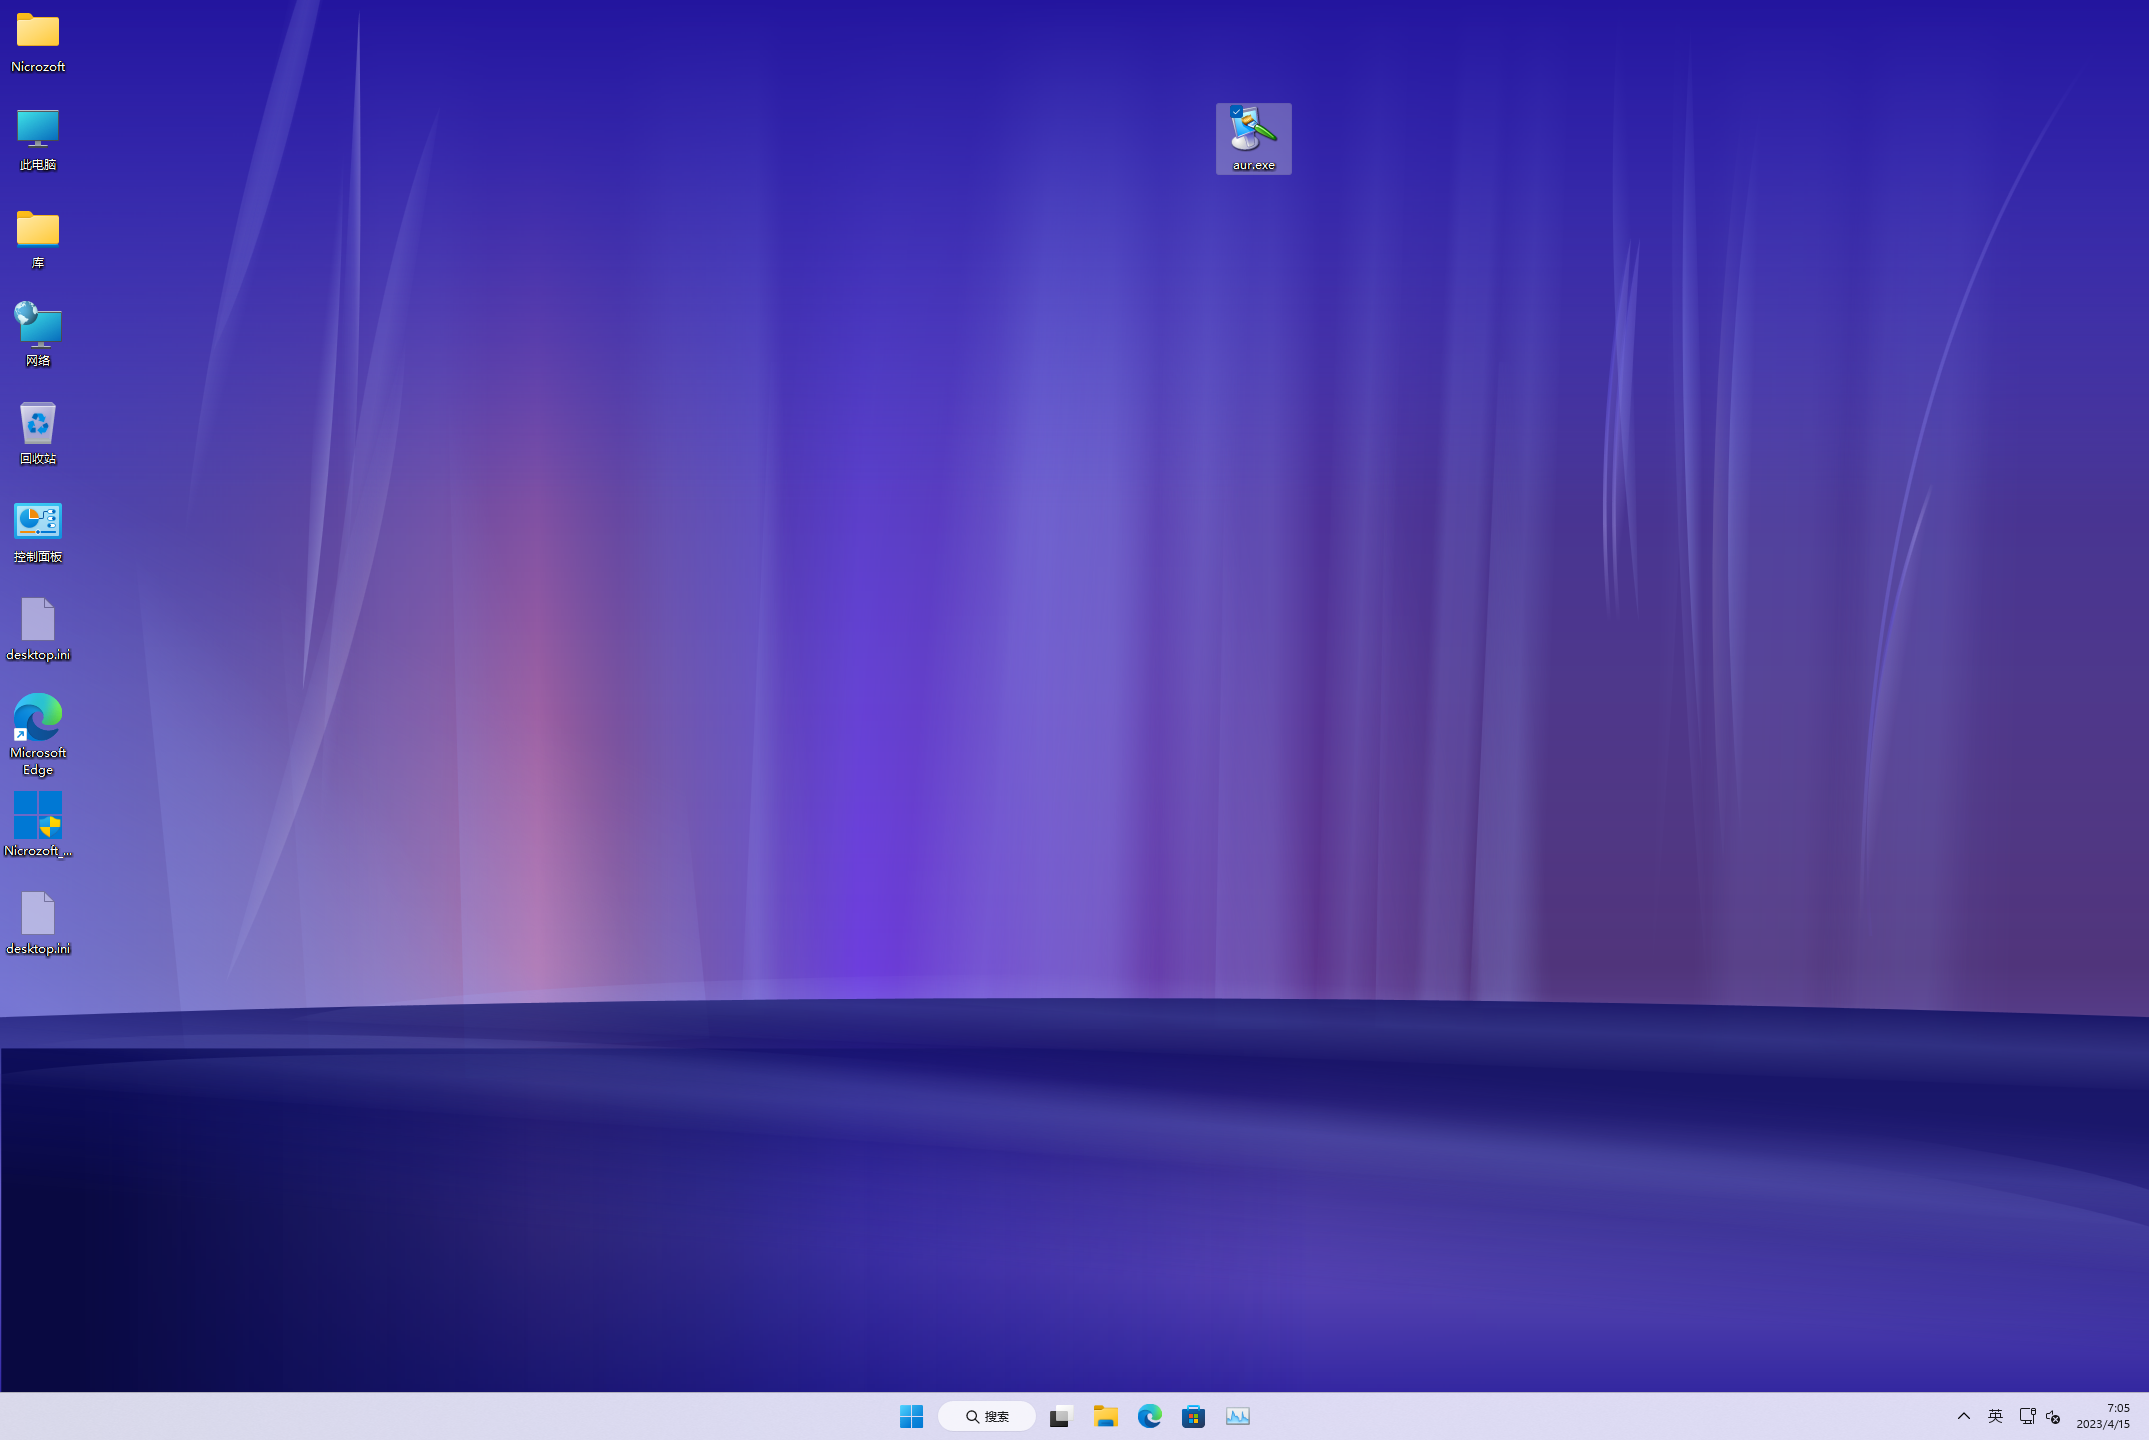
Task: Click the 搜索 taskbar search box
Action: point(987,1416)
